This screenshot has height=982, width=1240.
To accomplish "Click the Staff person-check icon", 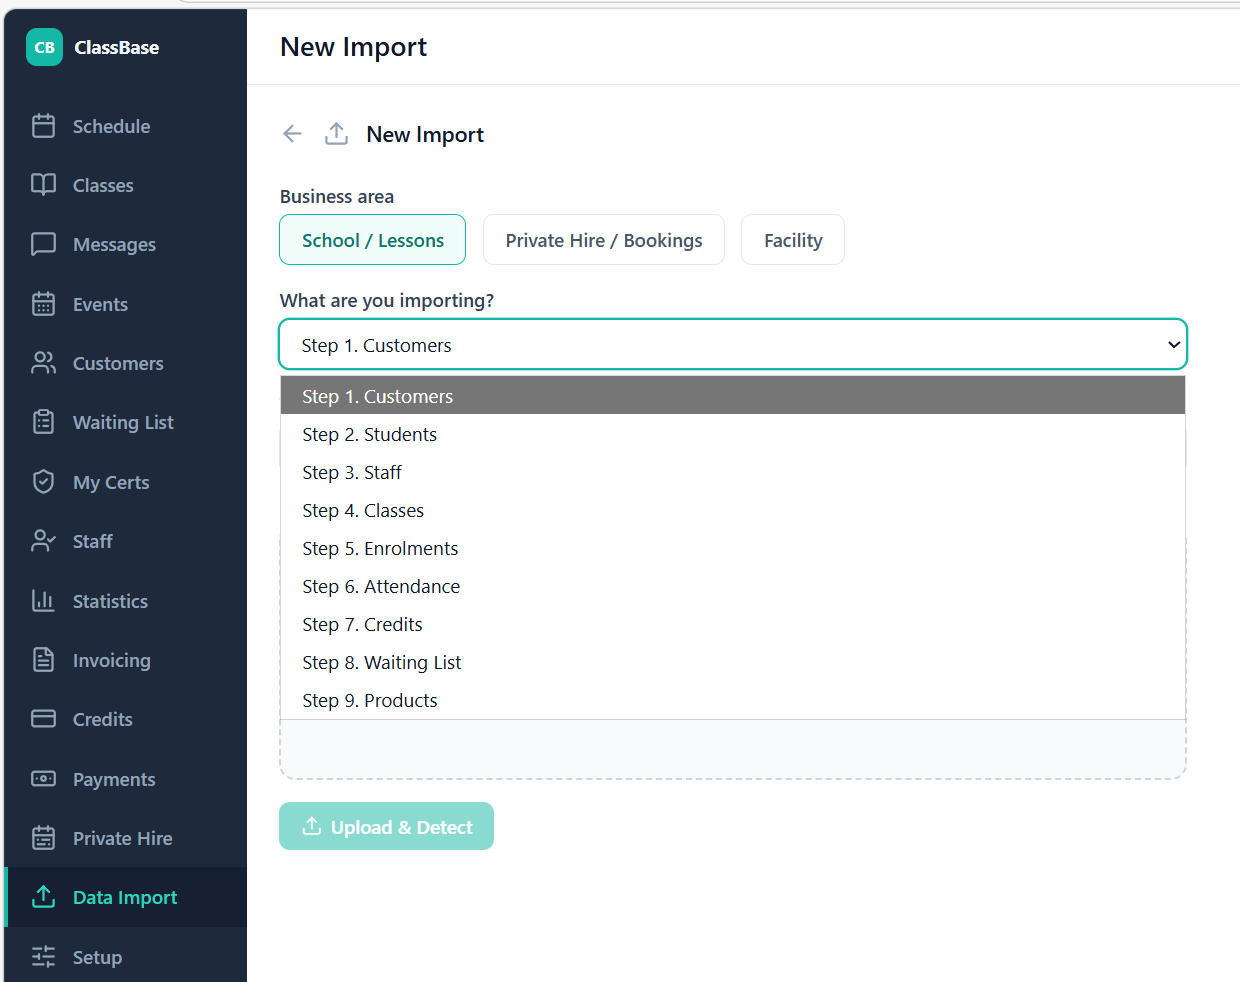I will pyautogui.click(x=43, y=541).
